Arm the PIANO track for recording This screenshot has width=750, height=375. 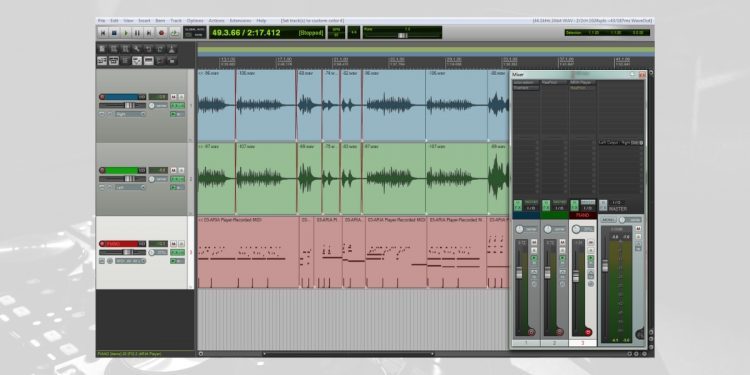102,243
